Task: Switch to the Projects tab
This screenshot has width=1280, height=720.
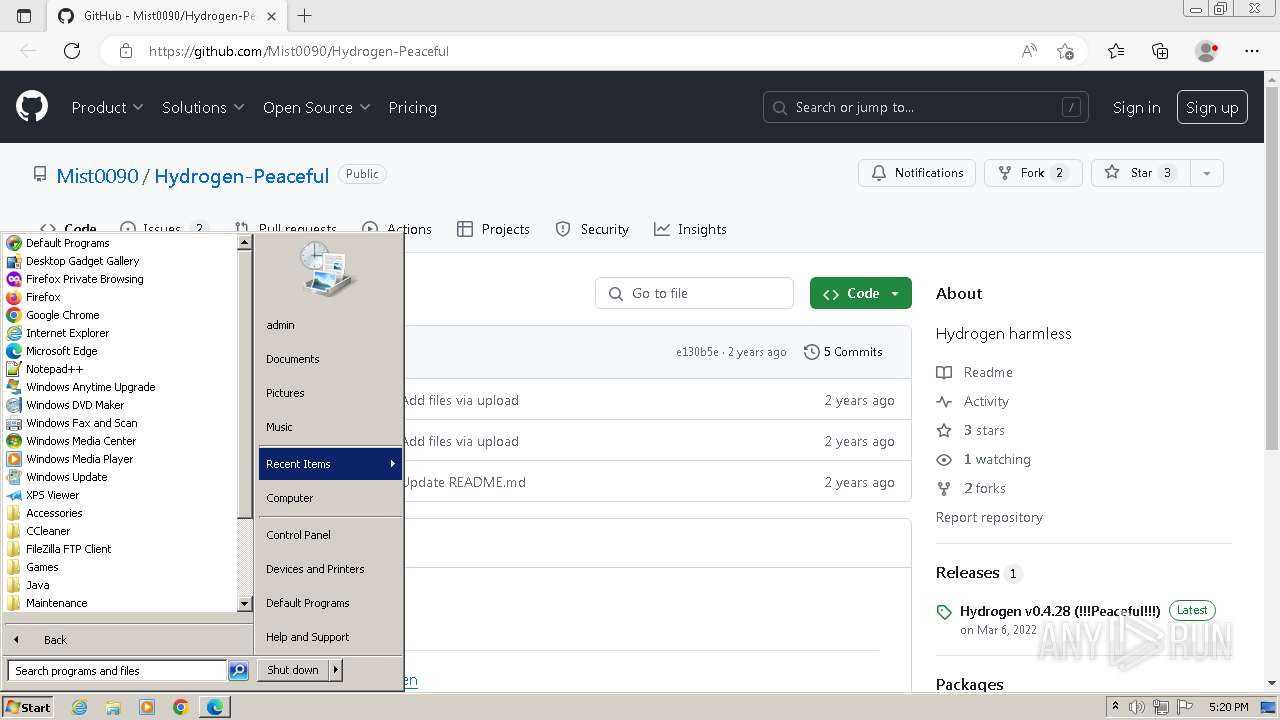Action: [x=493, y=229]
